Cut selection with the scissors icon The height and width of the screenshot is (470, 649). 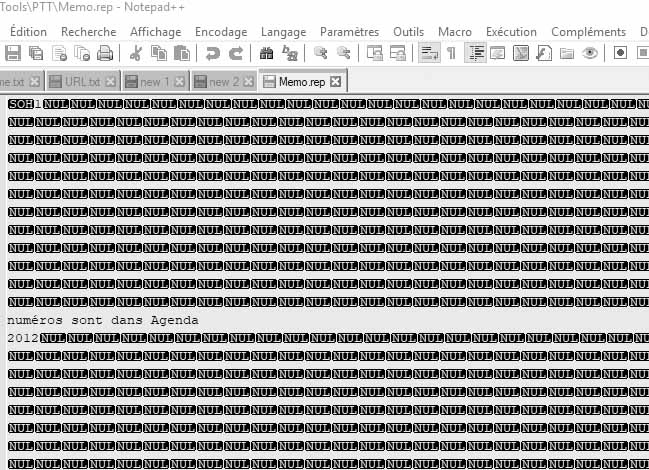tap(135, 53)
